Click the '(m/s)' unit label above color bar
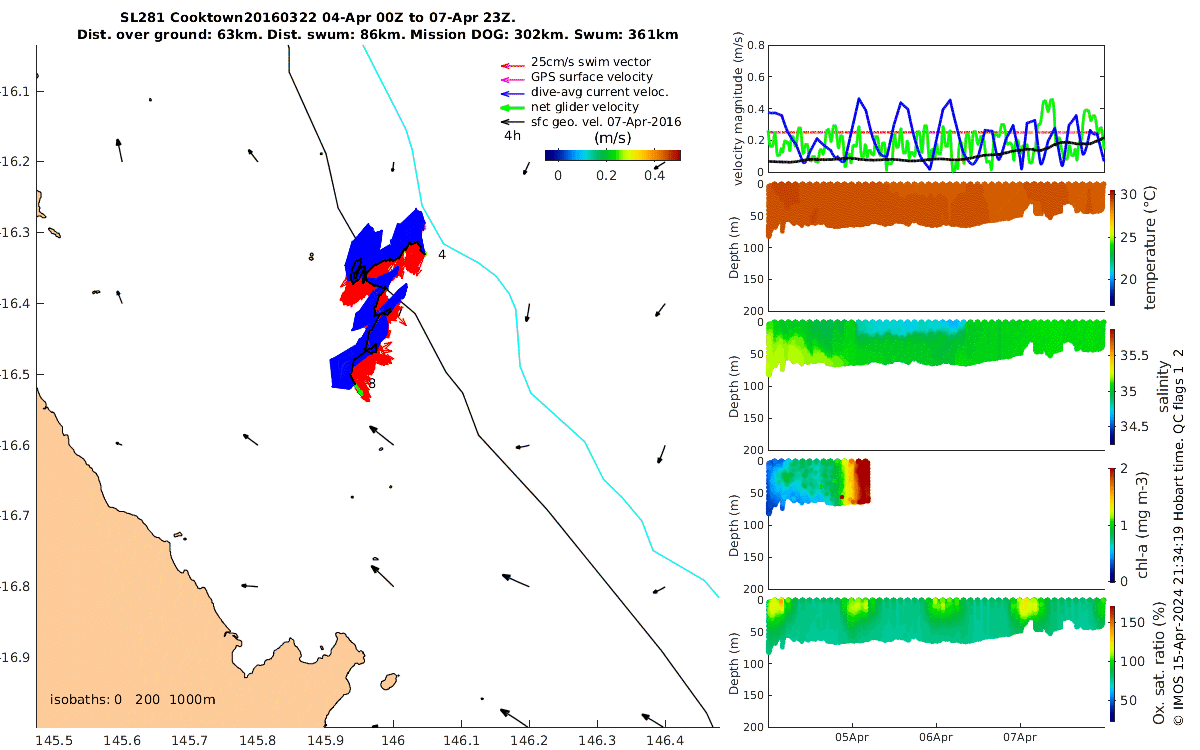The width and height of the screenshot is (1200, 750). coord(612,137)
